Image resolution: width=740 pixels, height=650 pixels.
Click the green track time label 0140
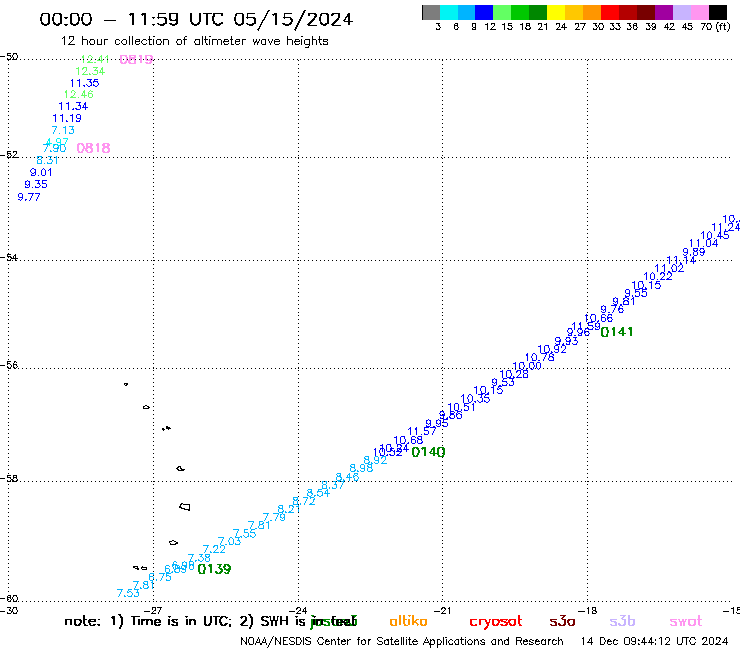coord(428,452)
